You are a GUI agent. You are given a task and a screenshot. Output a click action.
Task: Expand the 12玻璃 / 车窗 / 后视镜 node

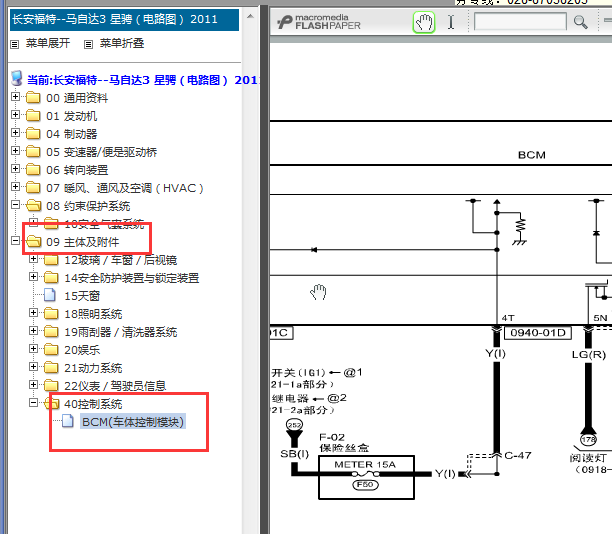point(34,258)
